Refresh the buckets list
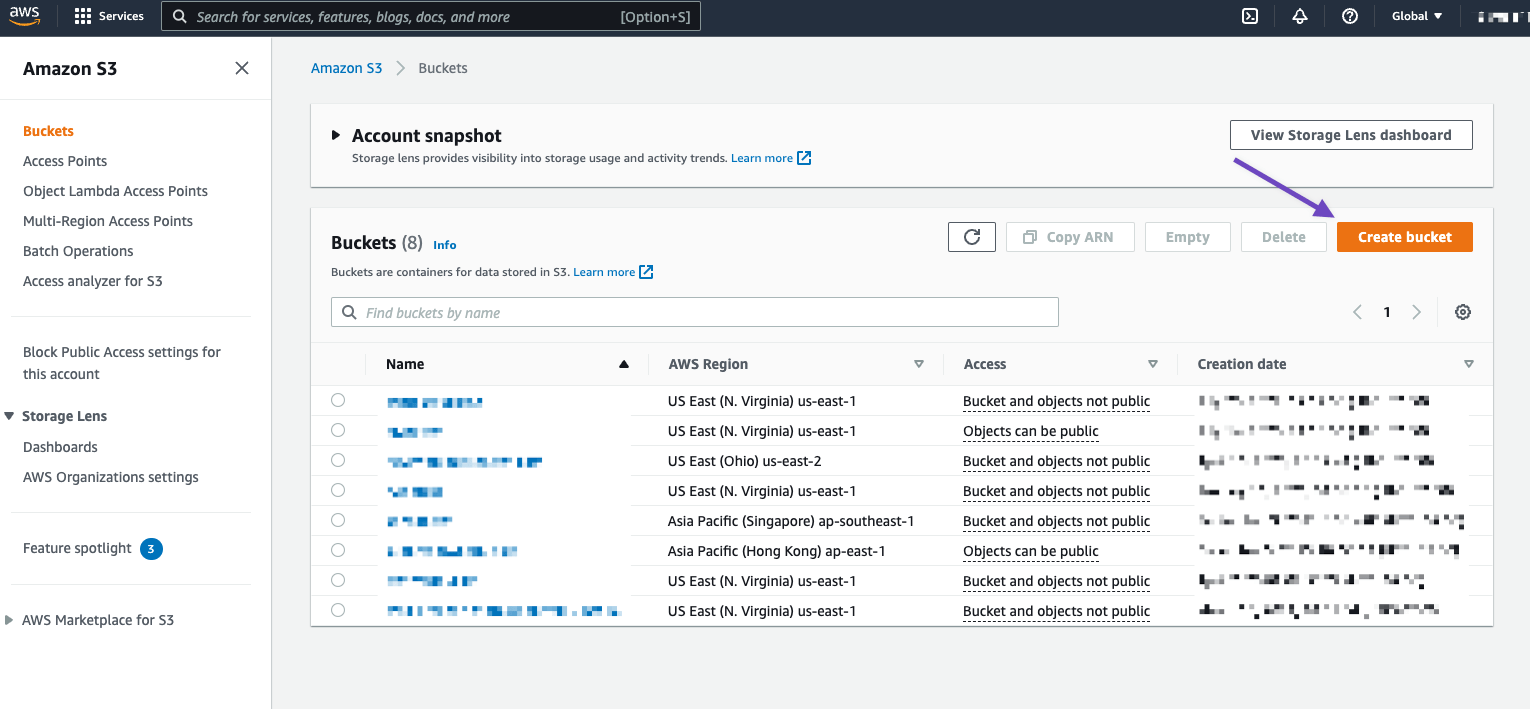The width and height of the screenshot is (1530, 709). pos(971,236)
